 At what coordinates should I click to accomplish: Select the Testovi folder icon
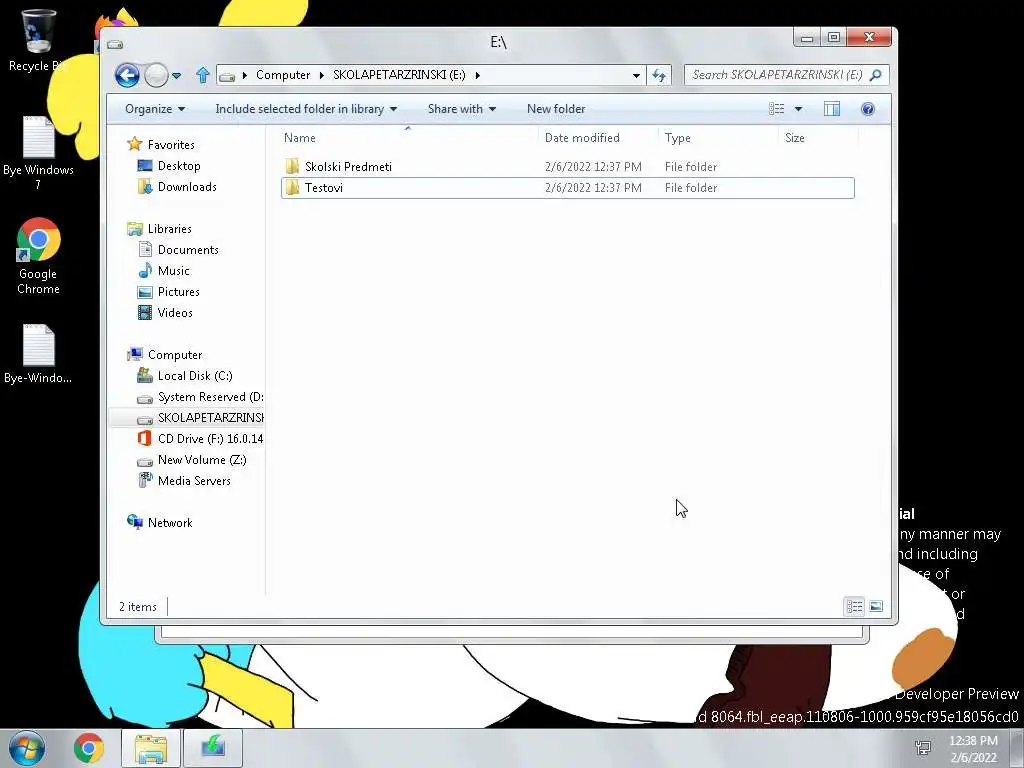click(x=292, y=187)
